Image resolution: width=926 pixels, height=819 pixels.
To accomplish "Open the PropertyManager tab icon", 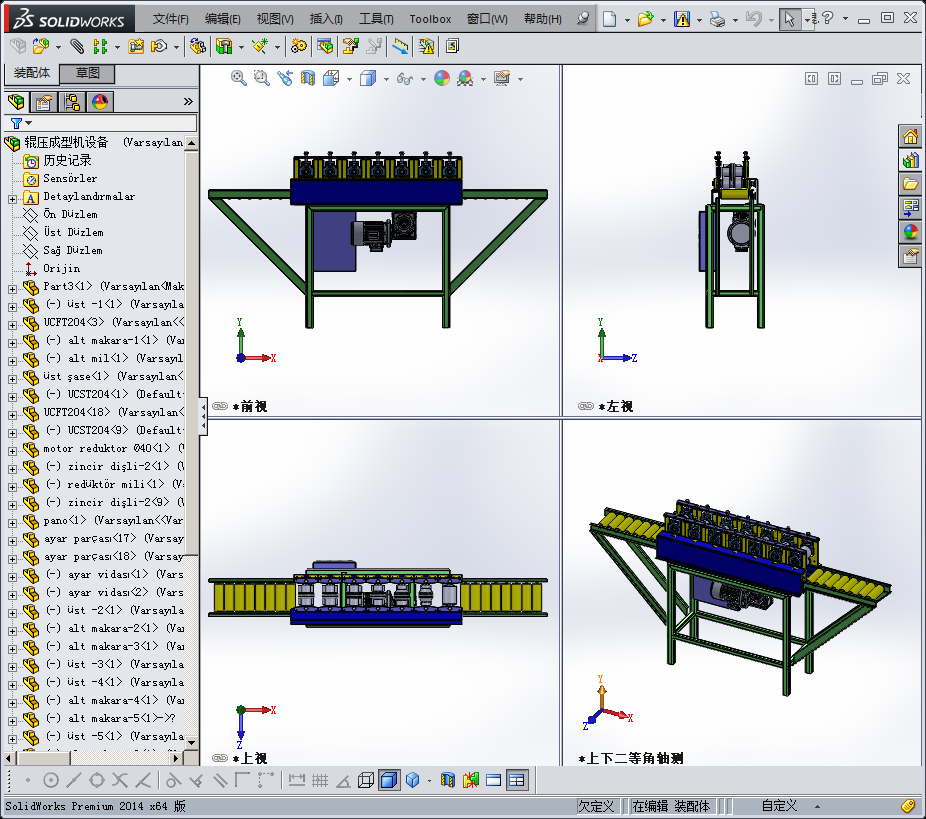I will tap(44, 102).
